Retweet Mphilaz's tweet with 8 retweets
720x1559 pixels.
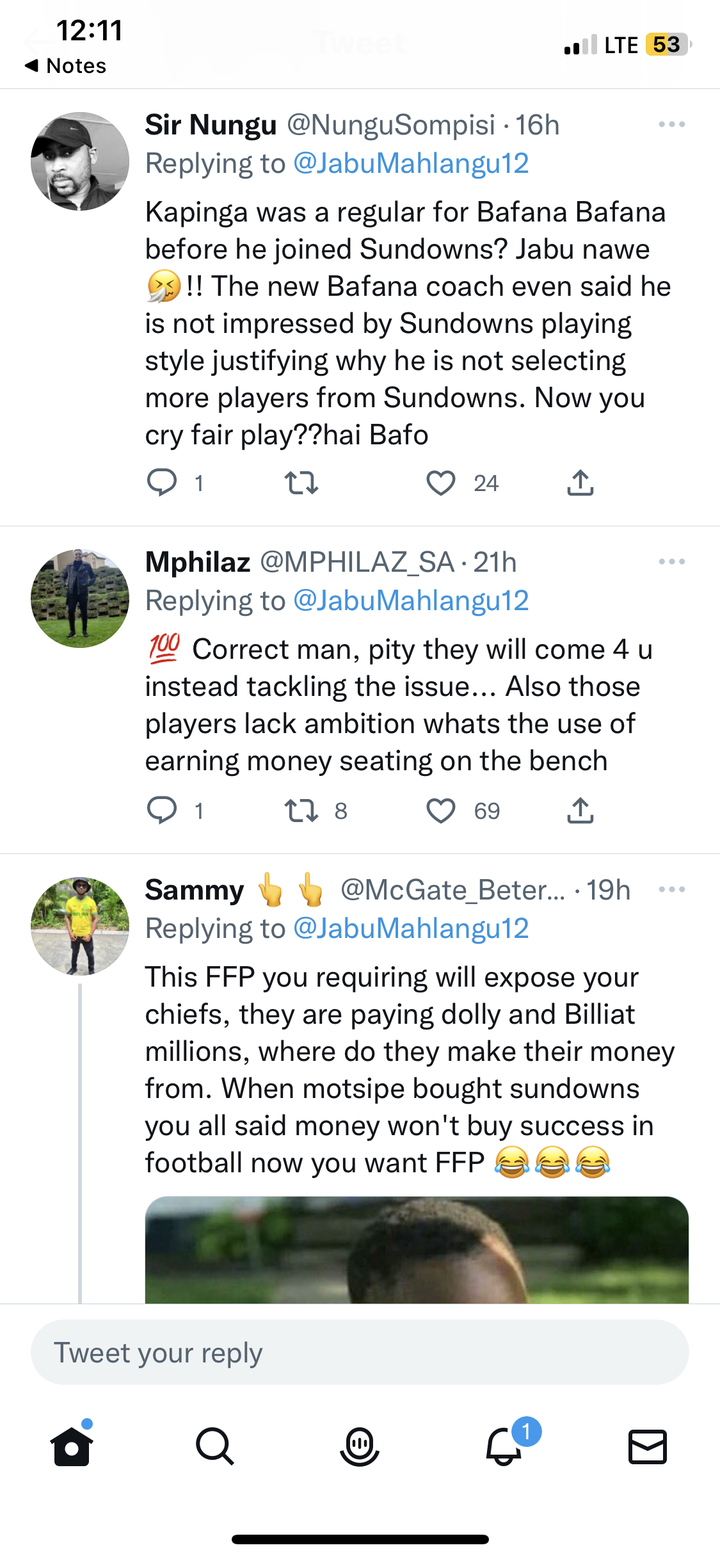302,810
